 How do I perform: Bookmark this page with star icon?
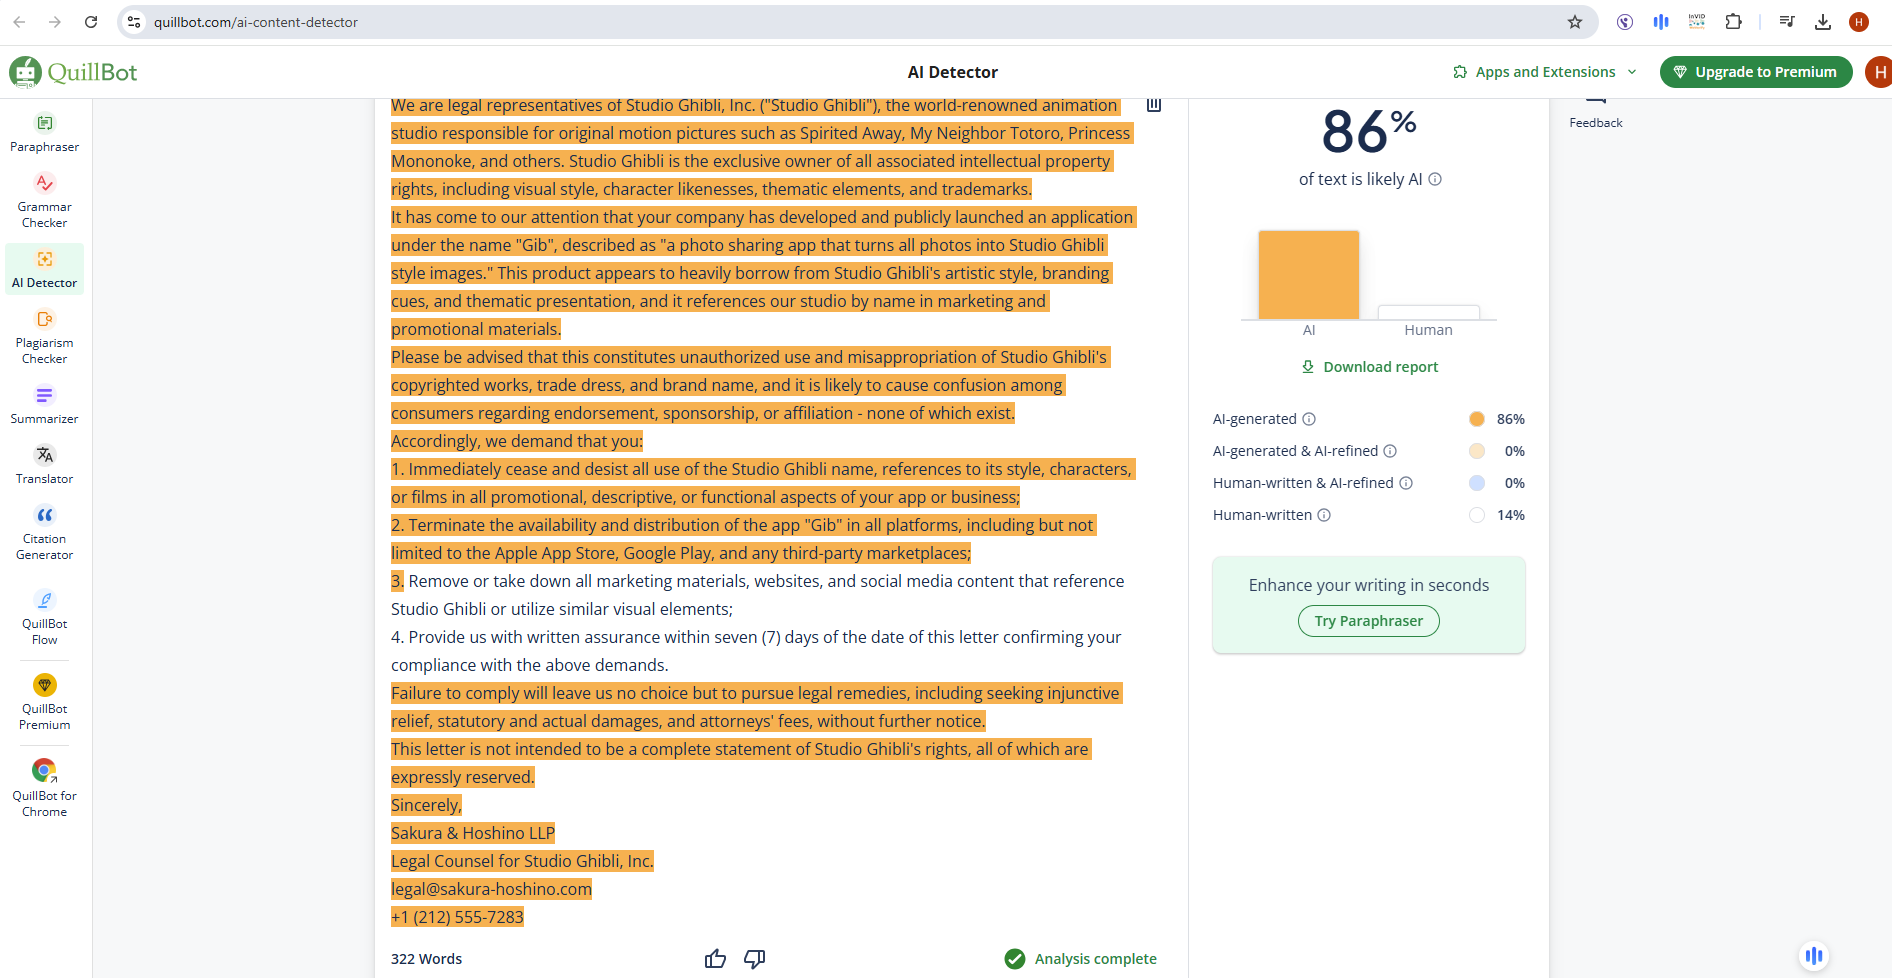coord(1575,22)
